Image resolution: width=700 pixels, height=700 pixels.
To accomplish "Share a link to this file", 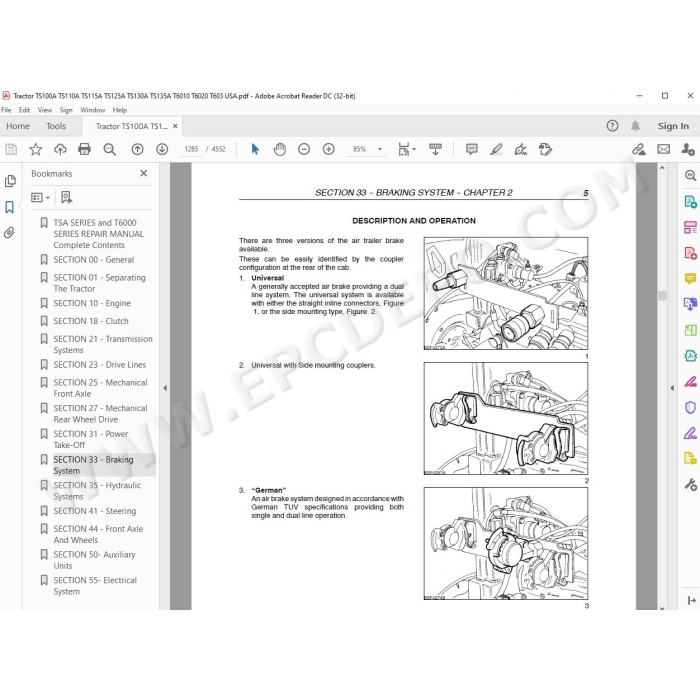I will [639, 149].
